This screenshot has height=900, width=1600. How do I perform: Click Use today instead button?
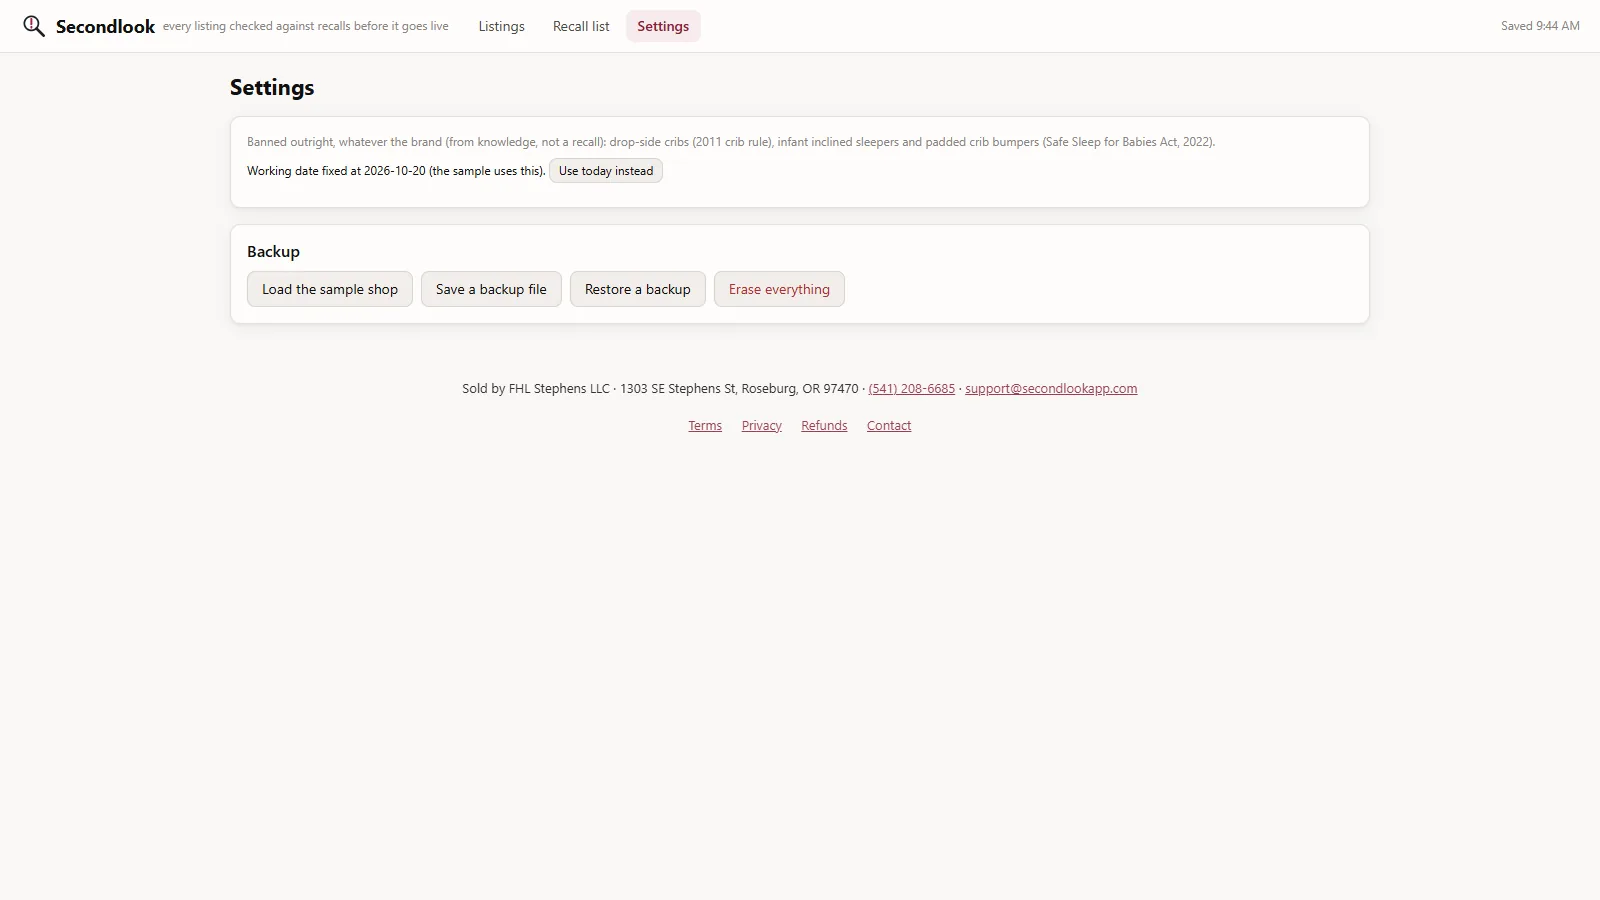coord(606,171)
